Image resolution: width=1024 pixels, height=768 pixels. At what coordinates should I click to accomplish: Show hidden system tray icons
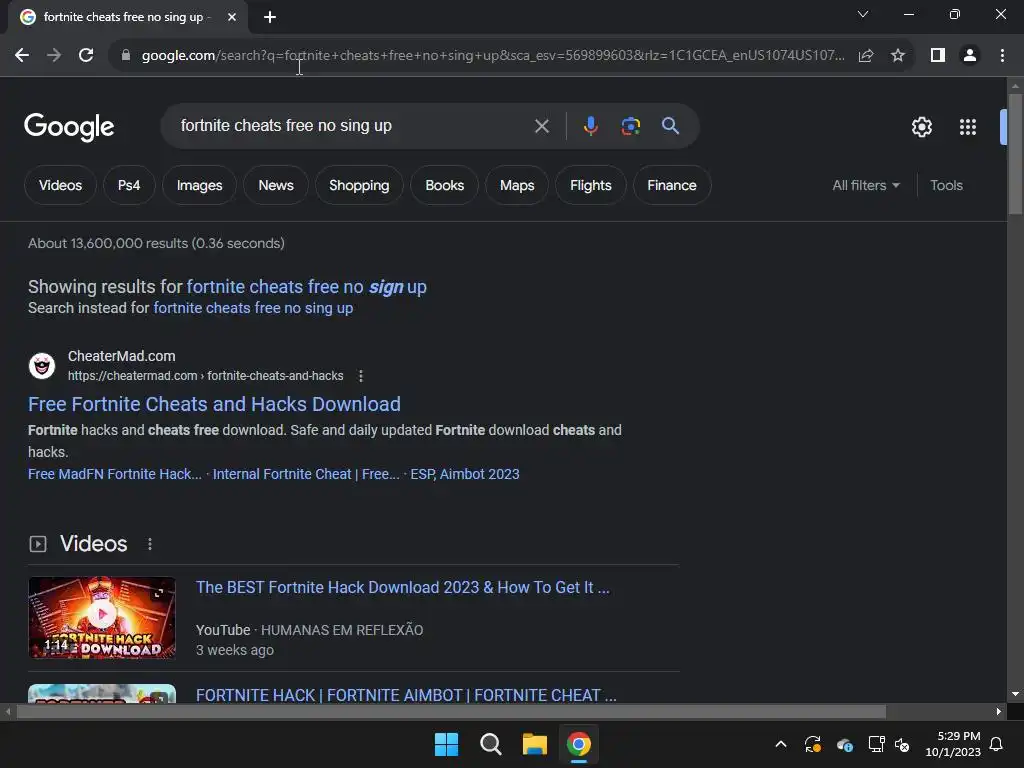pos(781,744)
